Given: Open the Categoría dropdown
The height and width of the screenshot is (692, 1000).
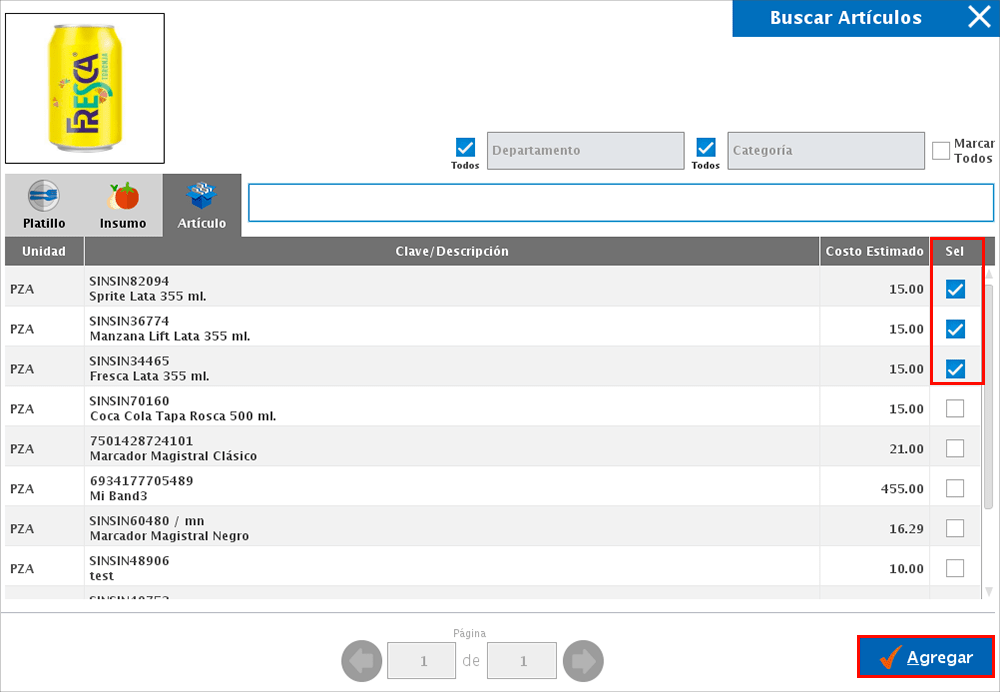Looking at the screenshot, I should pyautogui.click(x=825, y=151).
